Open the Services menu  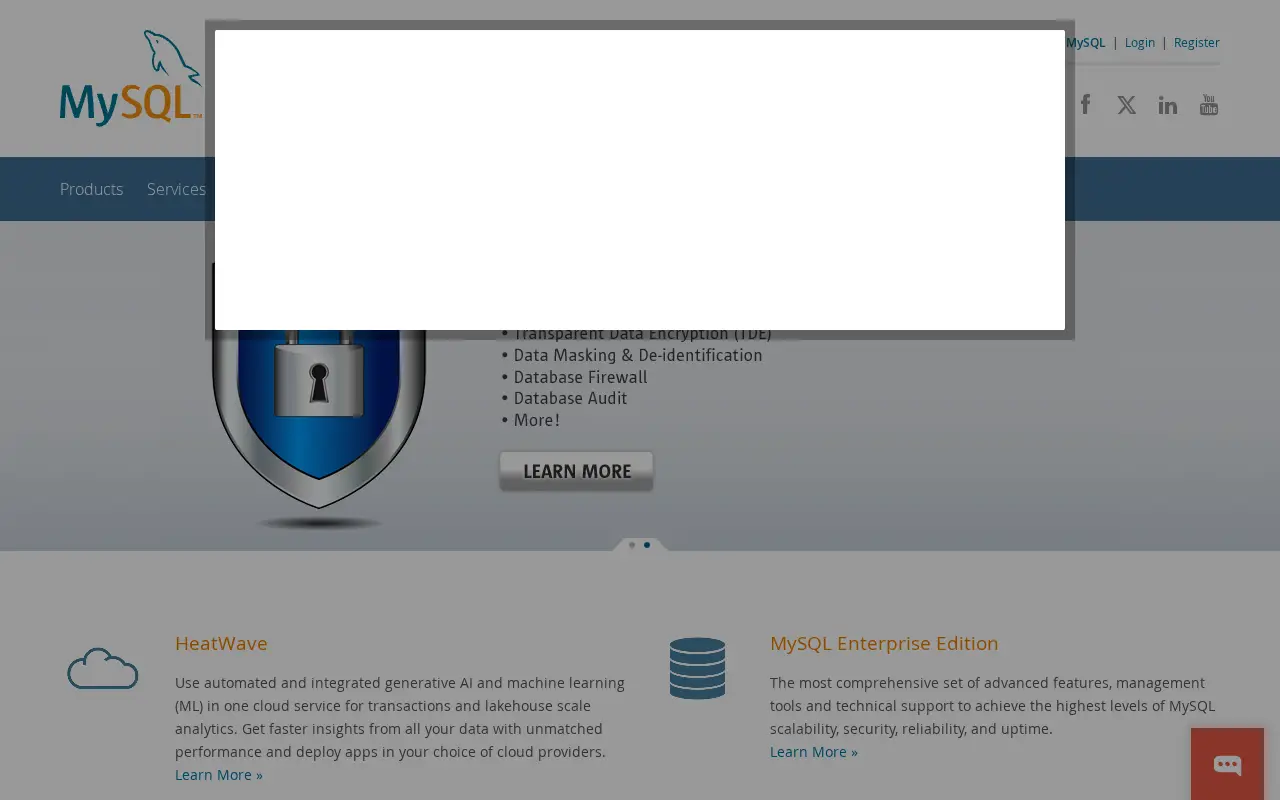(x=176, y=189)
